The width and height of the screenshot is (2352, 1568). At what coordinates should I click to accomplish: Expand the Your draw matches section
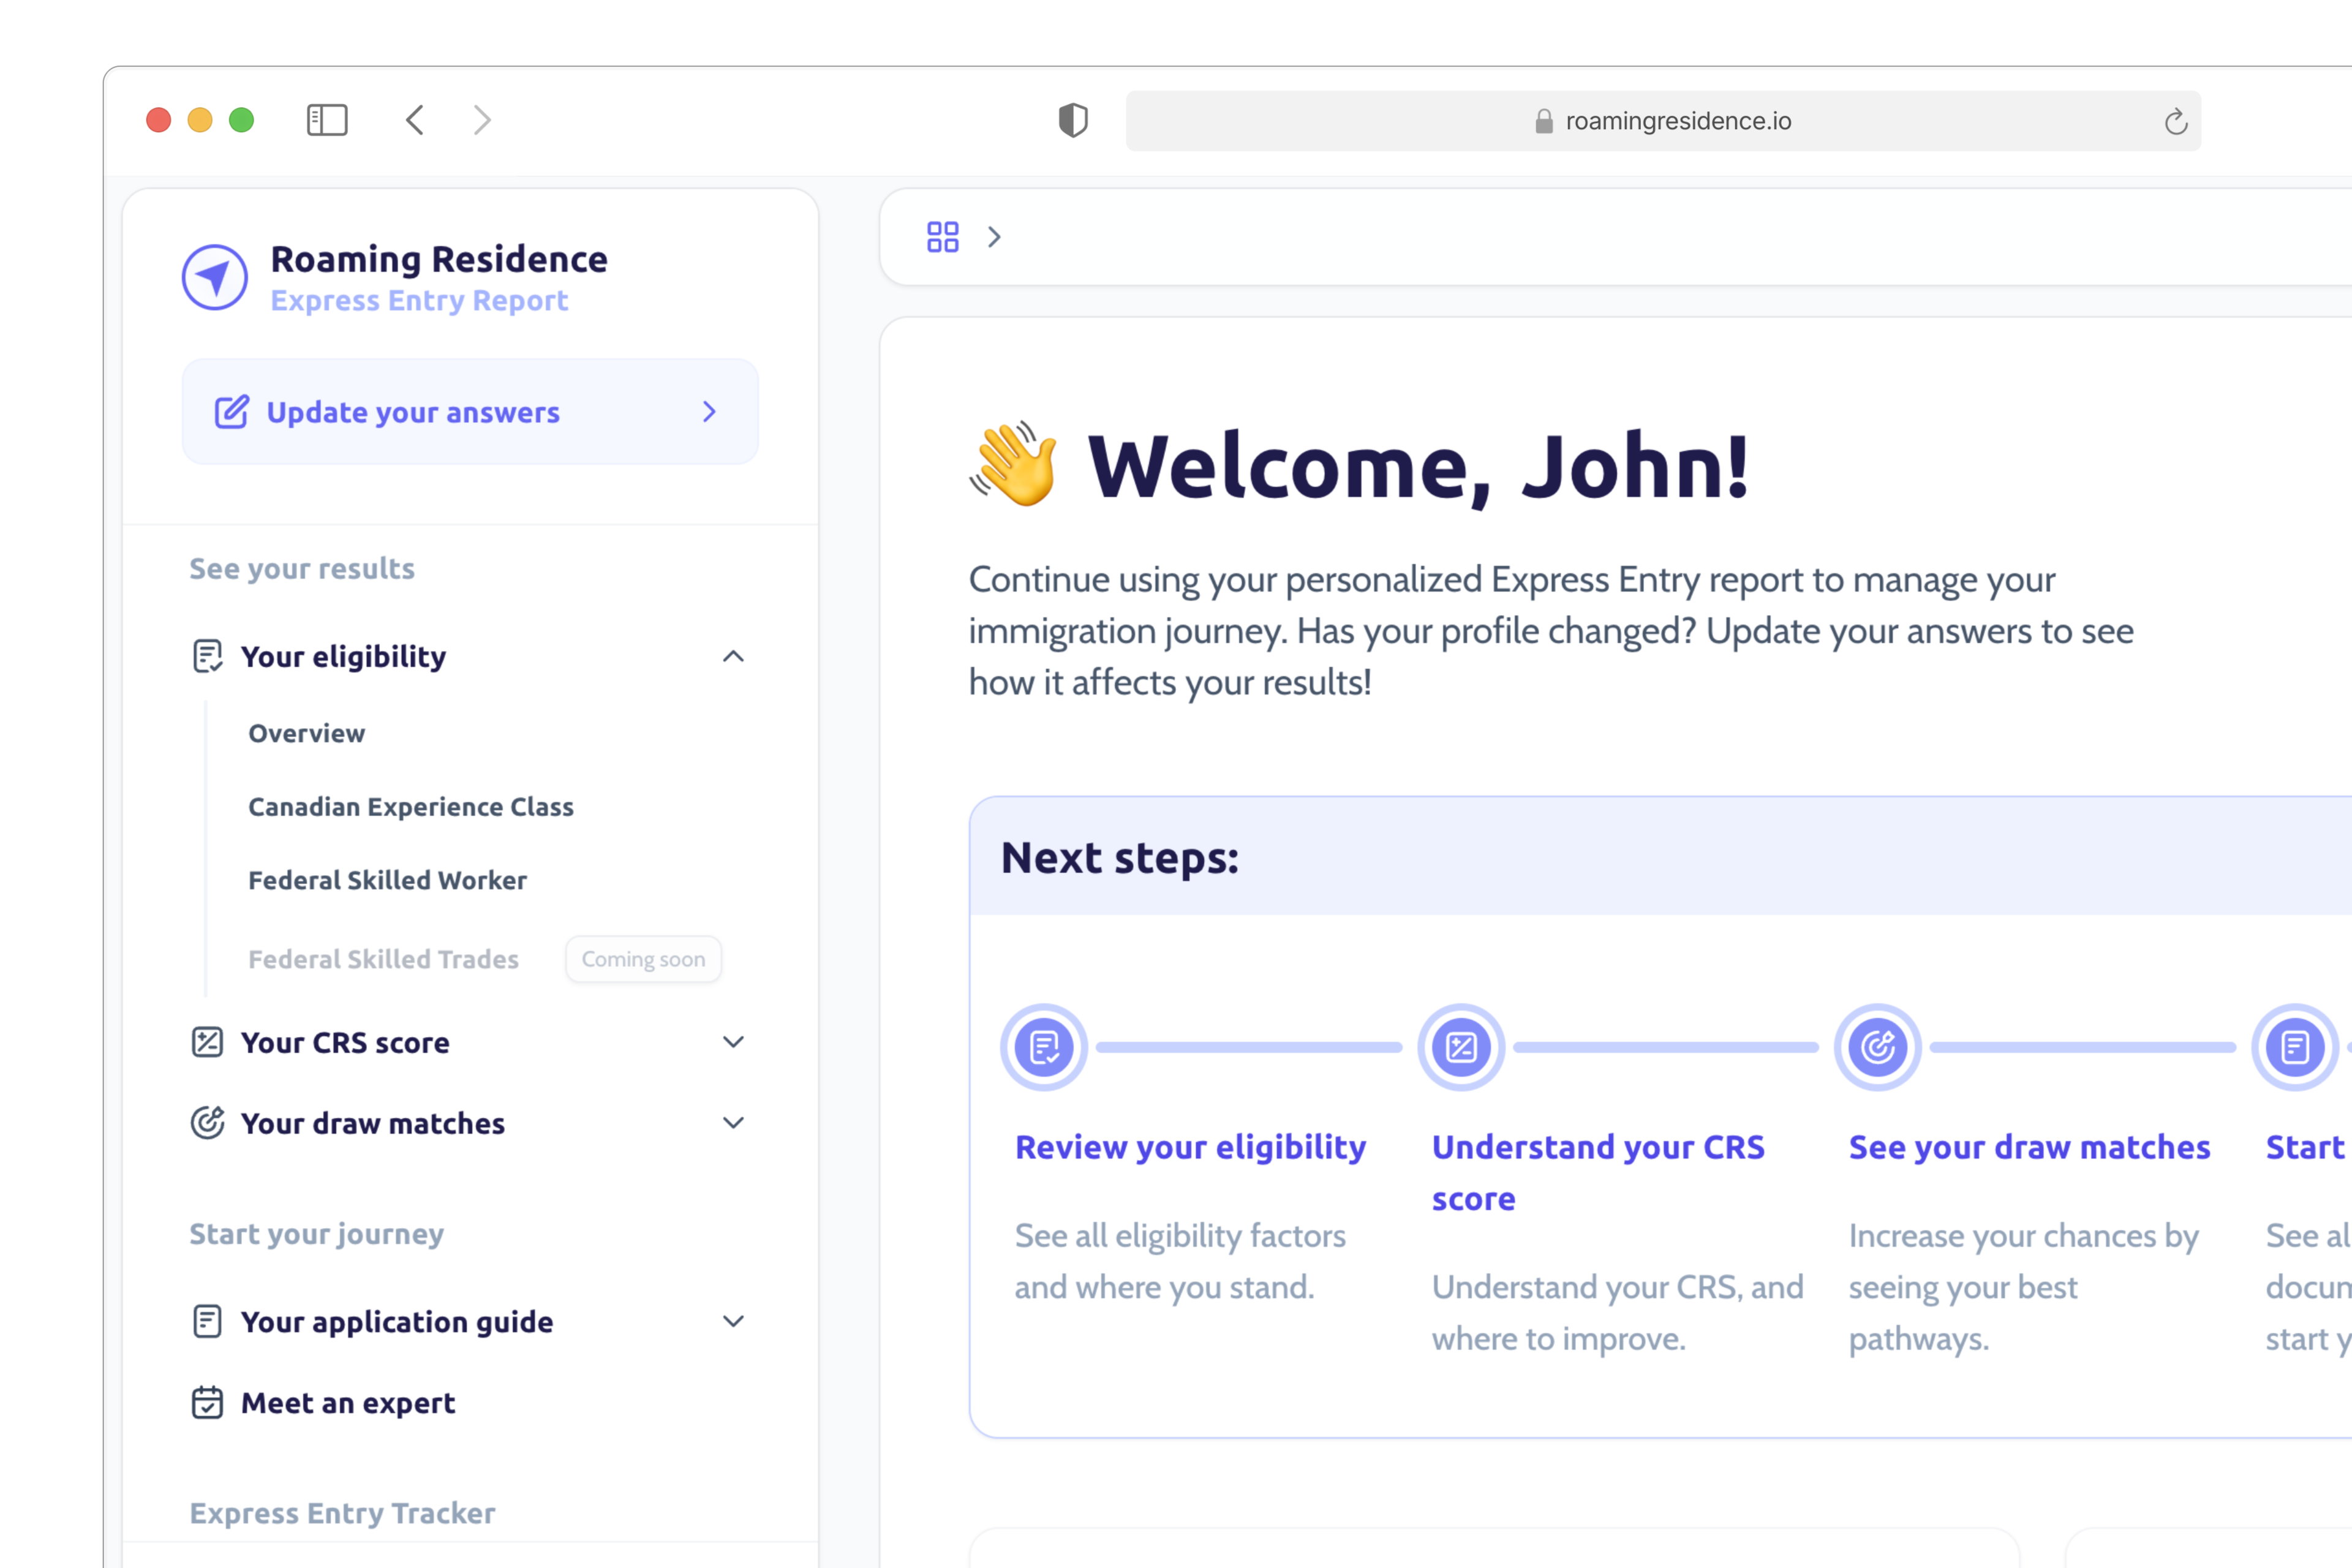coord(733,1123)
